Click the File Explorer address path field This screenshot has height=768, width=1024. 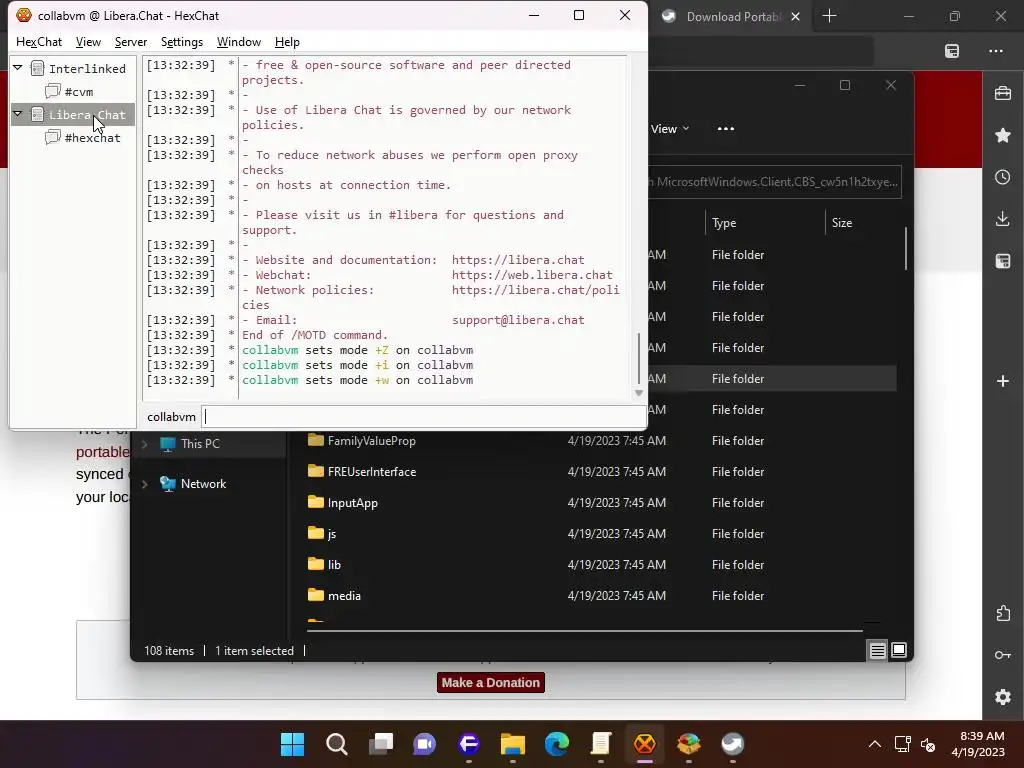tap(775, 182)
